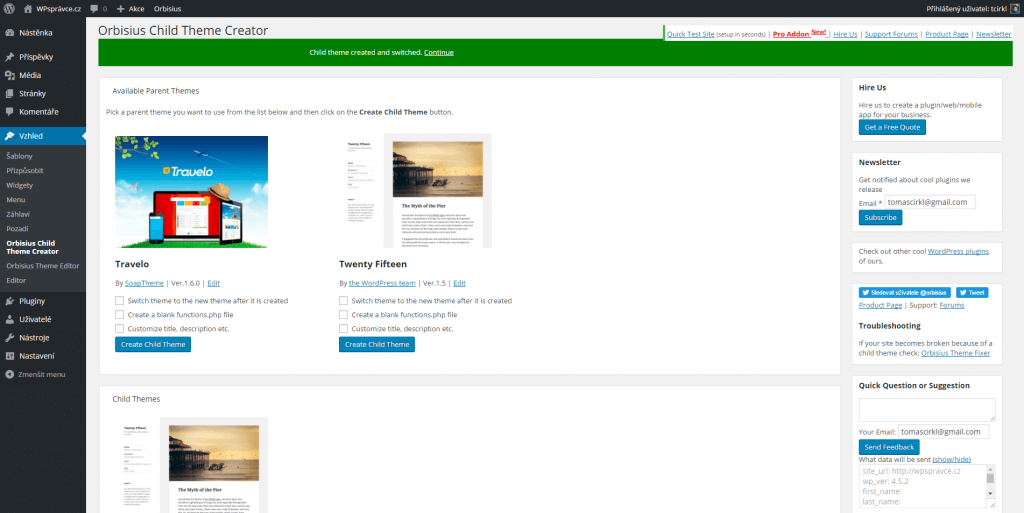Viewport: 1024px width, 513px height.
Task: Click the Vzhled paintbrush icon
Action: tap(9, 136)
